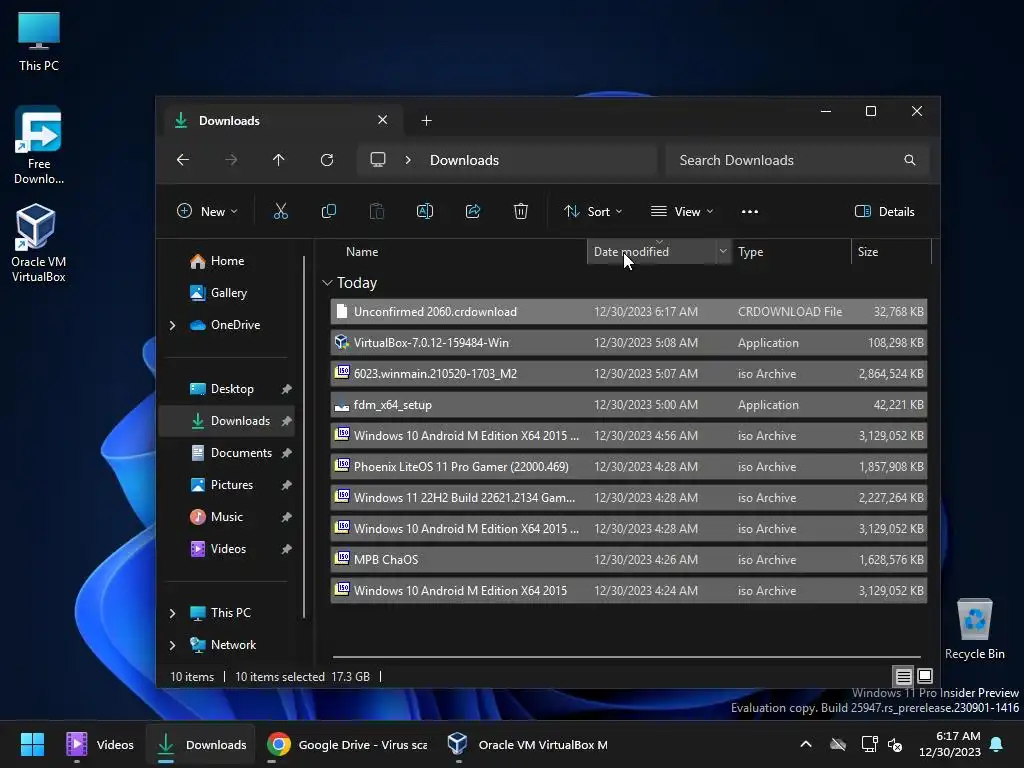Click the OneDrive cloud tray icon
1024x768 pixels.
pyautogui.click(x=838, y=744)
